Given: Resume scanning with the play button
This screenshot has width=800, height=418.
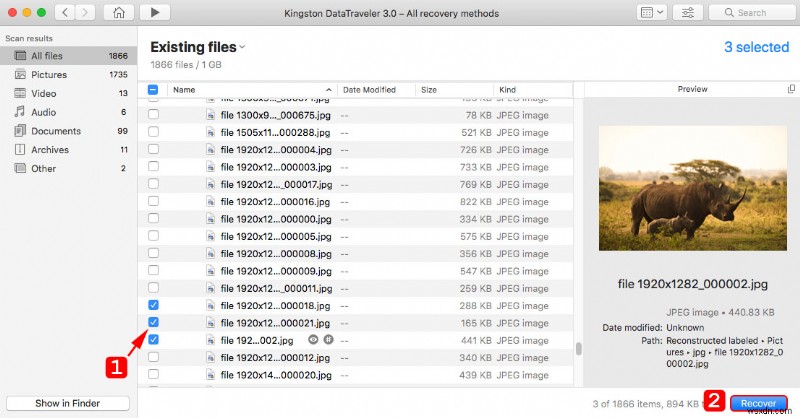Looking at the screenshot, I should click(155, 13).
